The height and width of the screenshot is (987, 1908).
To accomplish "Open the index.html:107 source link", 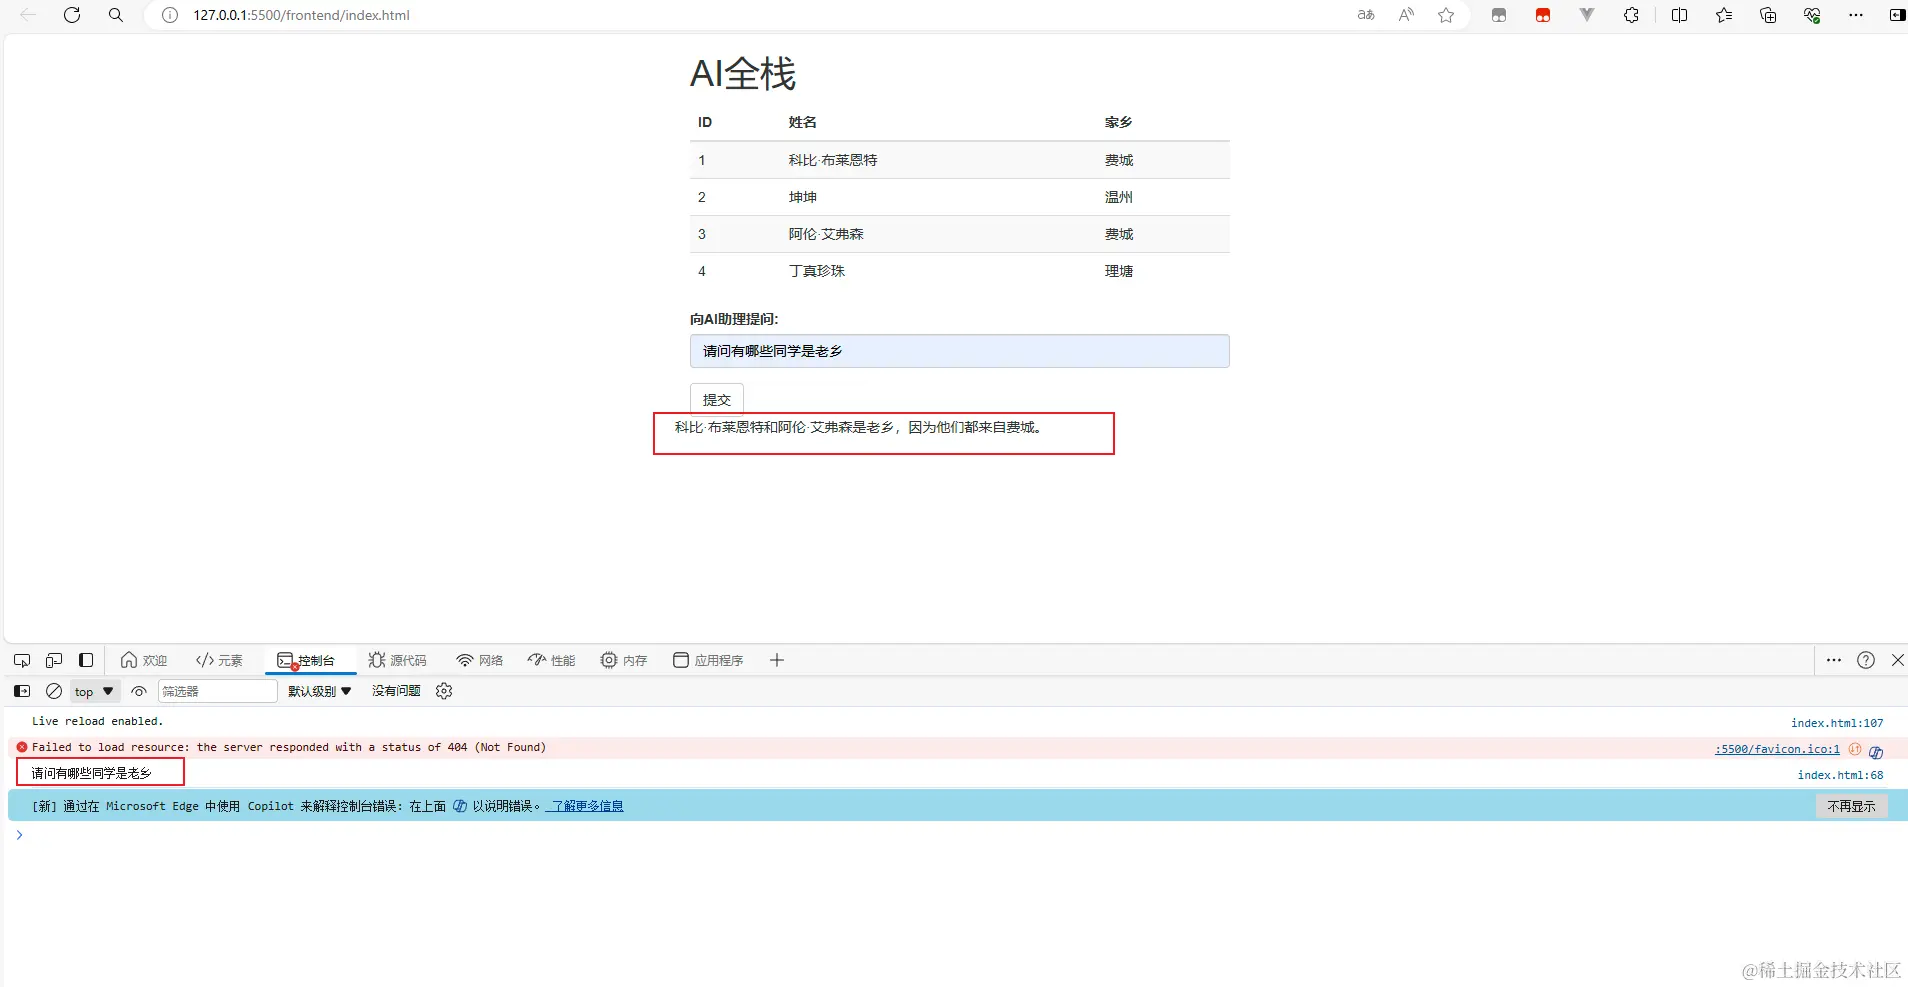I will 1837,722.
